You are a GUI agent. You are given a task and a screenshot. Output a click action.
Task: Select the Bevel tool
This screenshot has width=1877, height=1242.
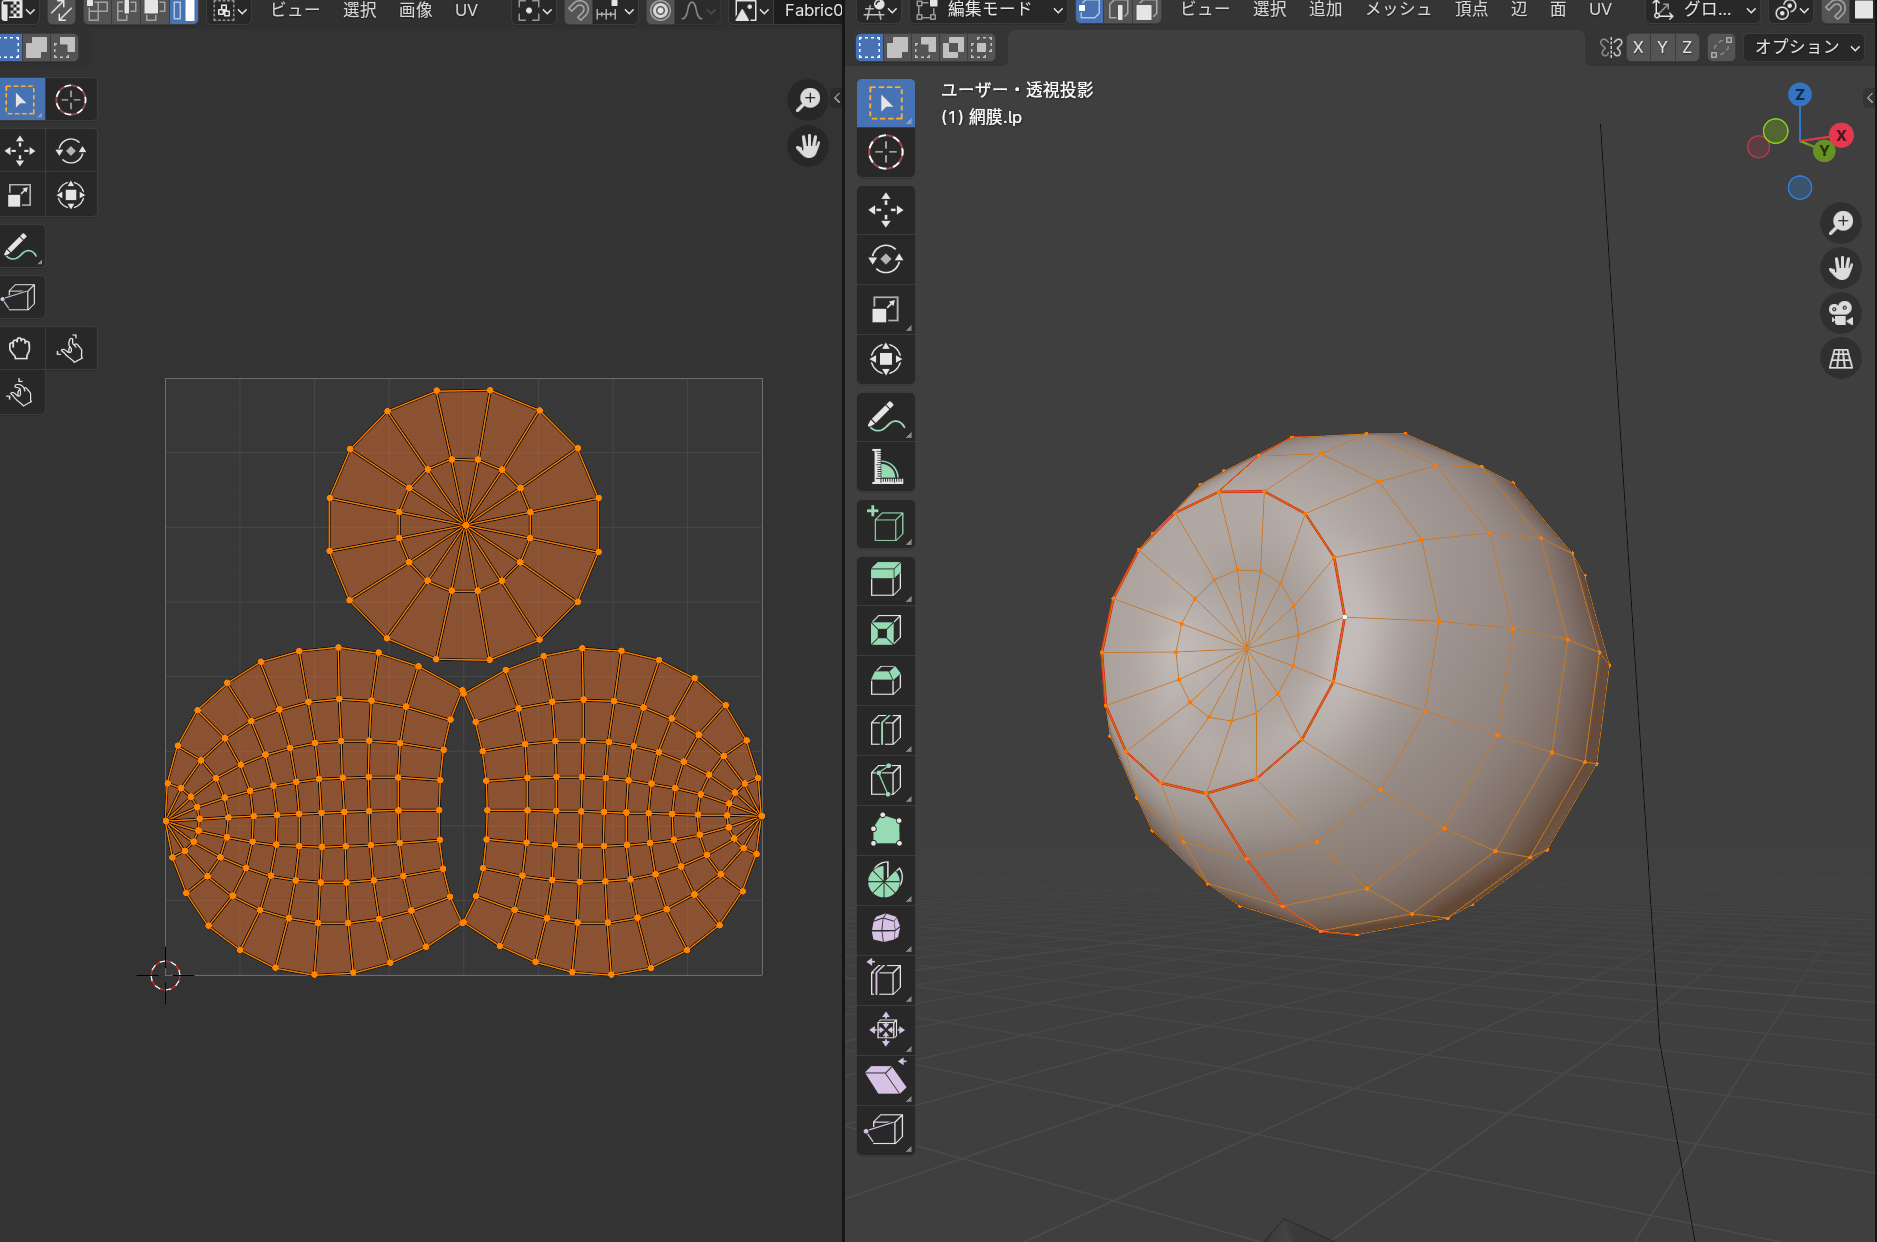pyautogui.click(x=885, y=680)
